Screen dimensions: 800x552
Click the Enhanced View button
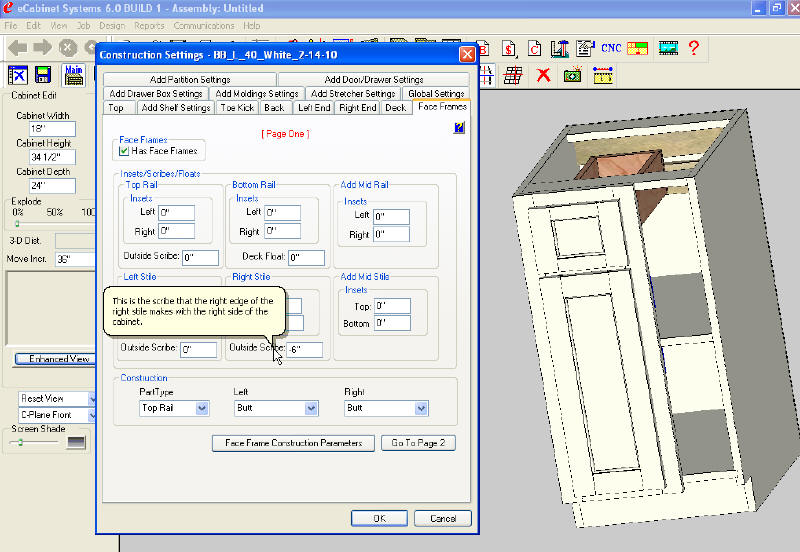click(56, 359)
